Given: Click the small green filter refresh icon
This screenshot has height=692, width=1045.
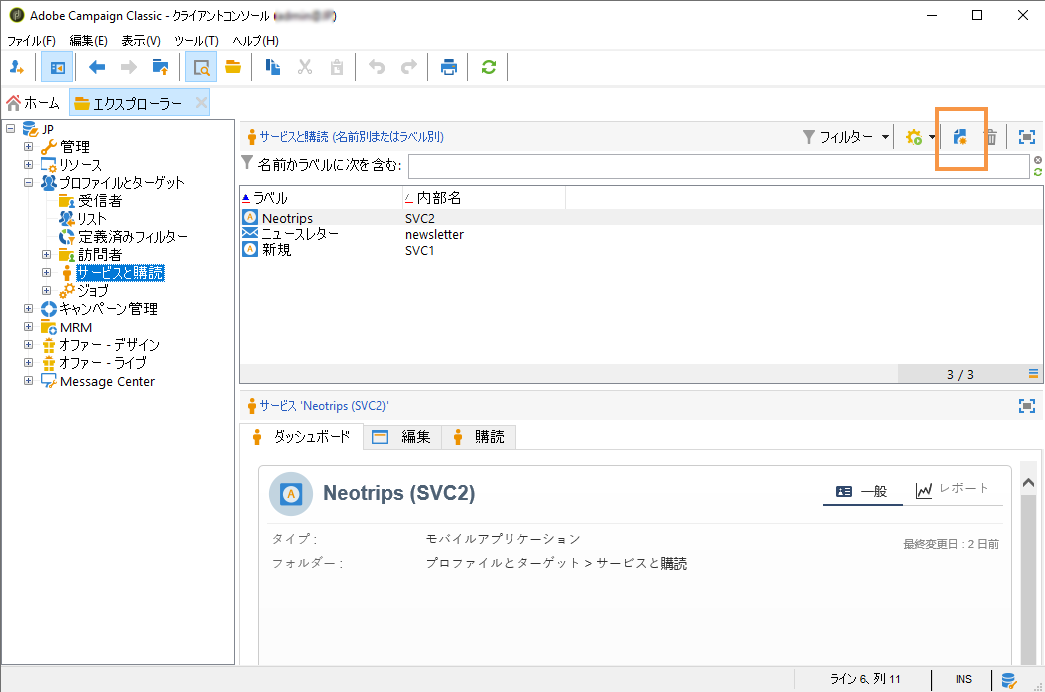Looking at the screenshot, I should pos(1038,172).
